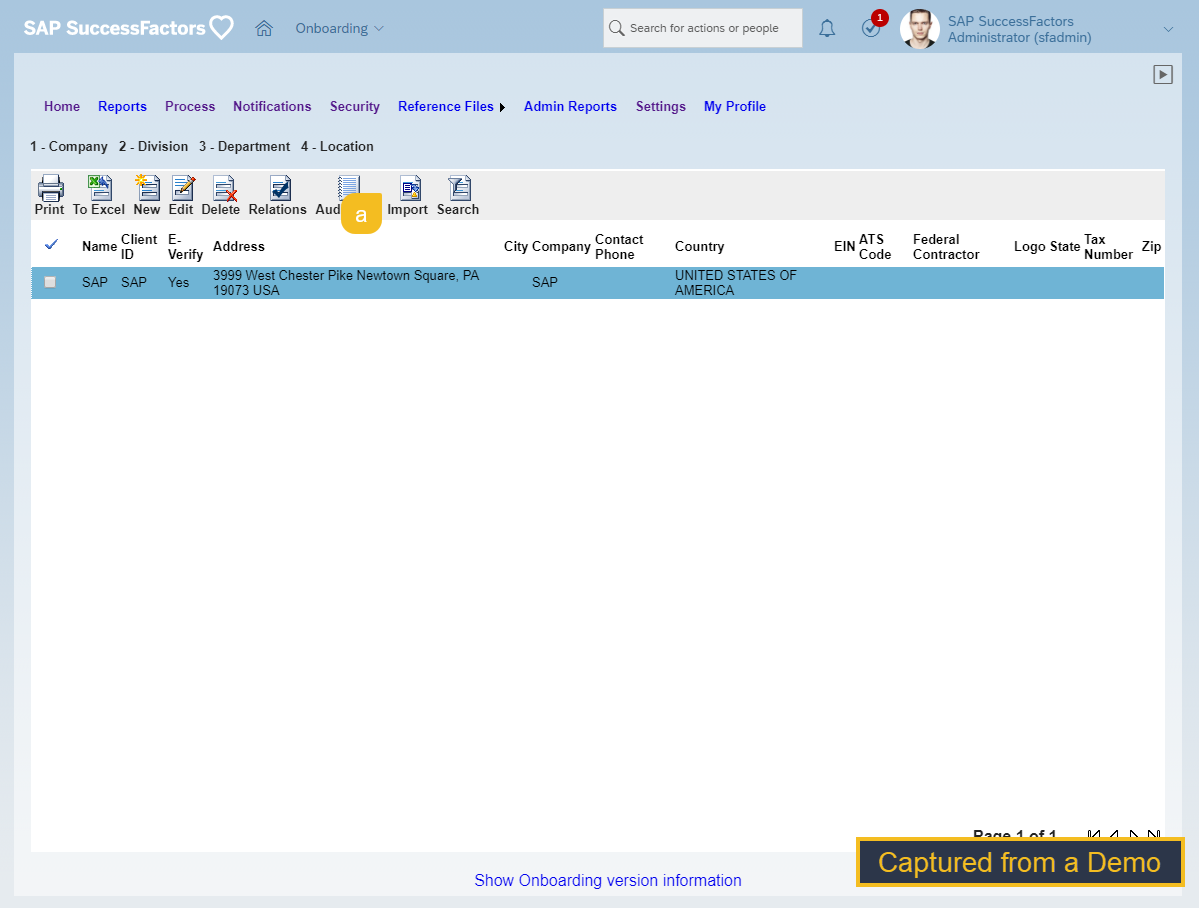Screen dimensions: 1199x908
Task: Tick the checkbox for the SAP row
Action: pyautogui.click(x=50, y=282)
